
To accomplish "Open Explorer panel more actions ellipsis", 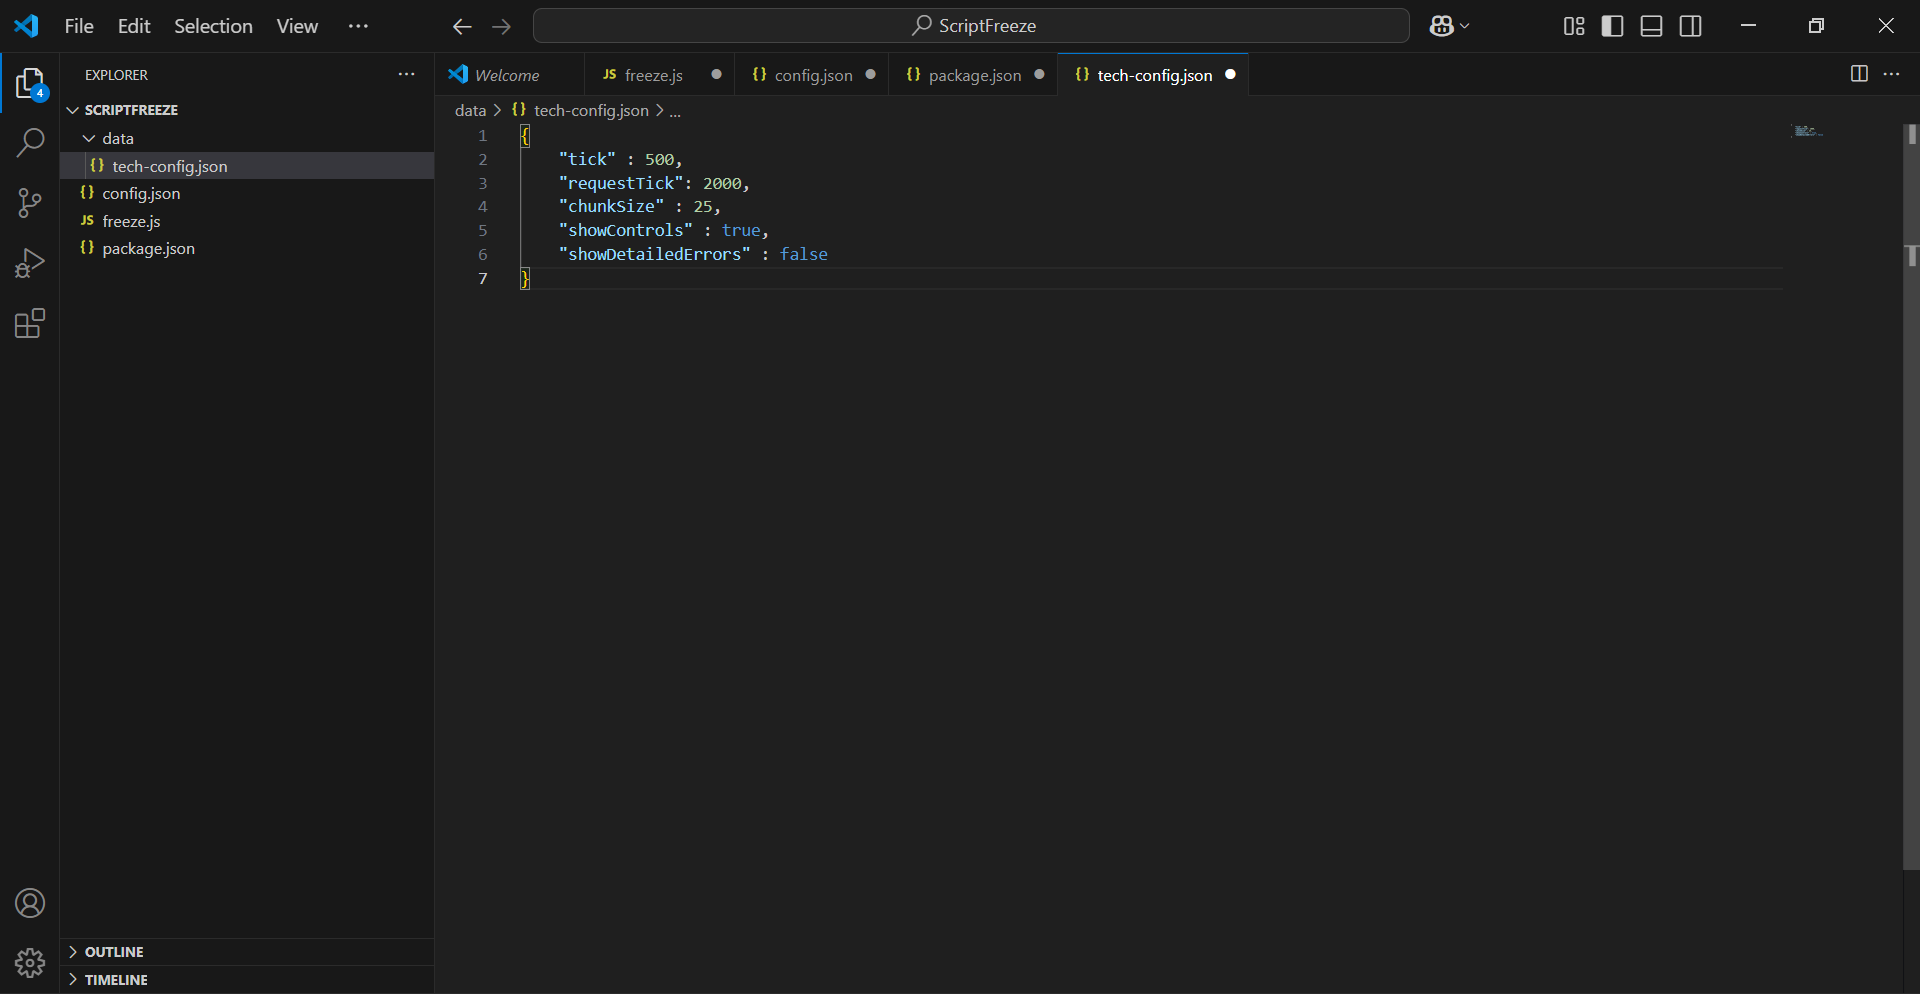I will (x=406, y=75).
